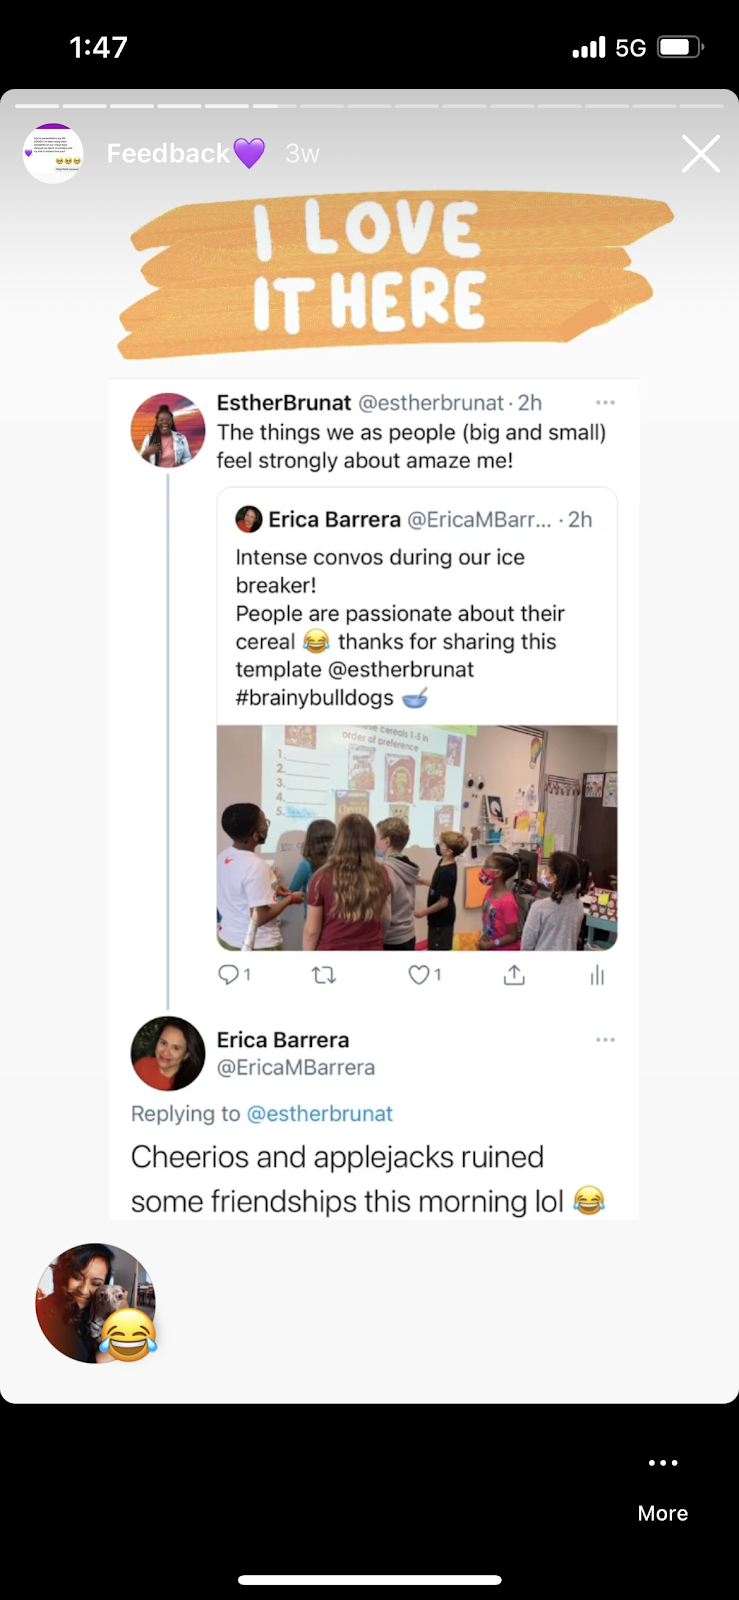Tap the Feedback highlight profile picture
Viewport: 739px width, 1600px height.
53,153
